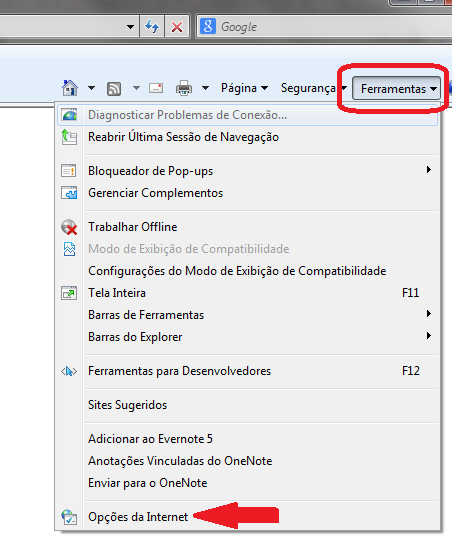Click the RSS feeds icon
The image size is (452, 543).
tap(114, 89)
